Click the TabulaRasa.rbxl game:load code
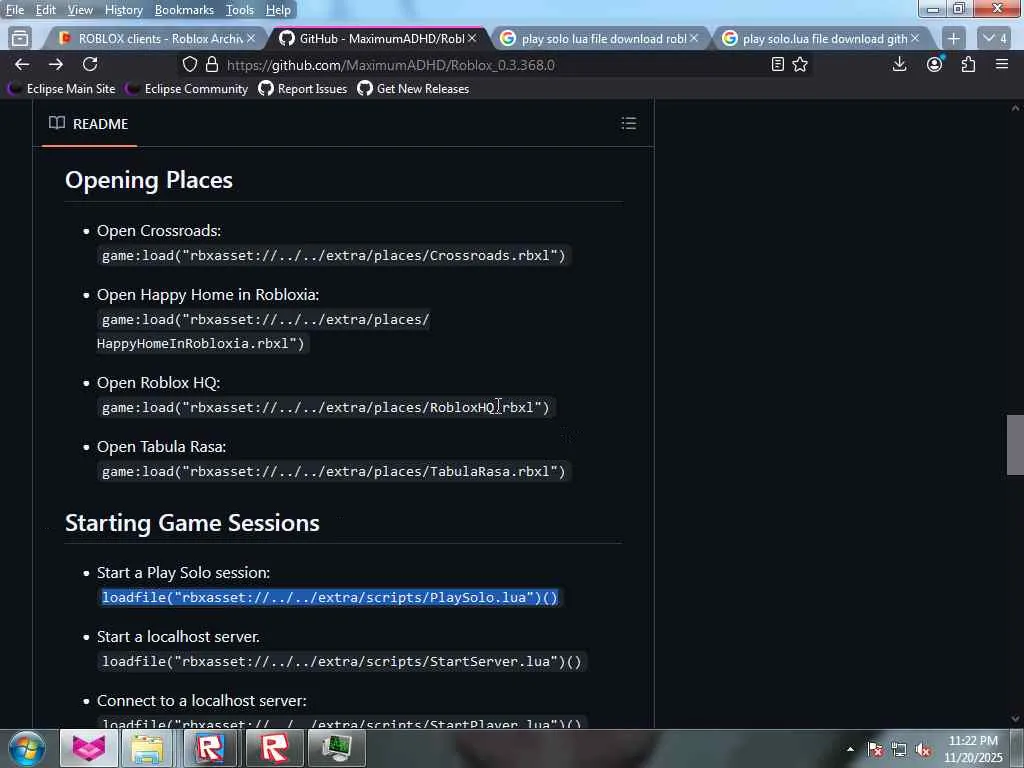The height and width of the screenshot is (768, 1024). pyautogui.click(x=334, y=472)
